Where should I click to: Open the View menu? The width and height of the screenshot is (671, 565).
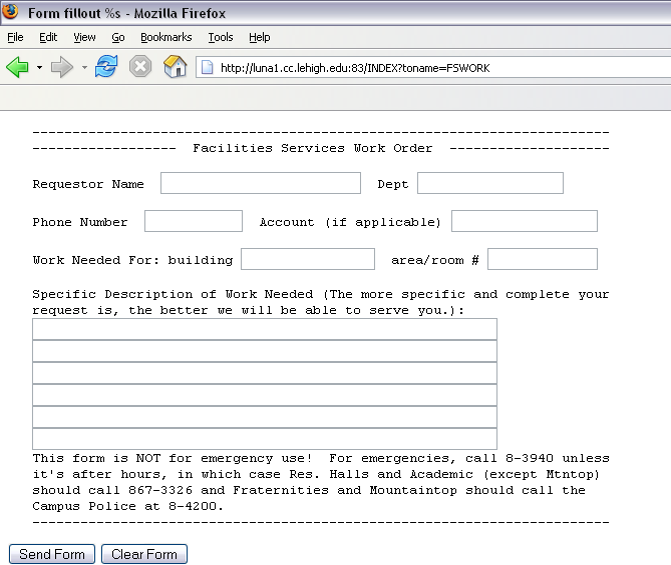click(84, 38)
